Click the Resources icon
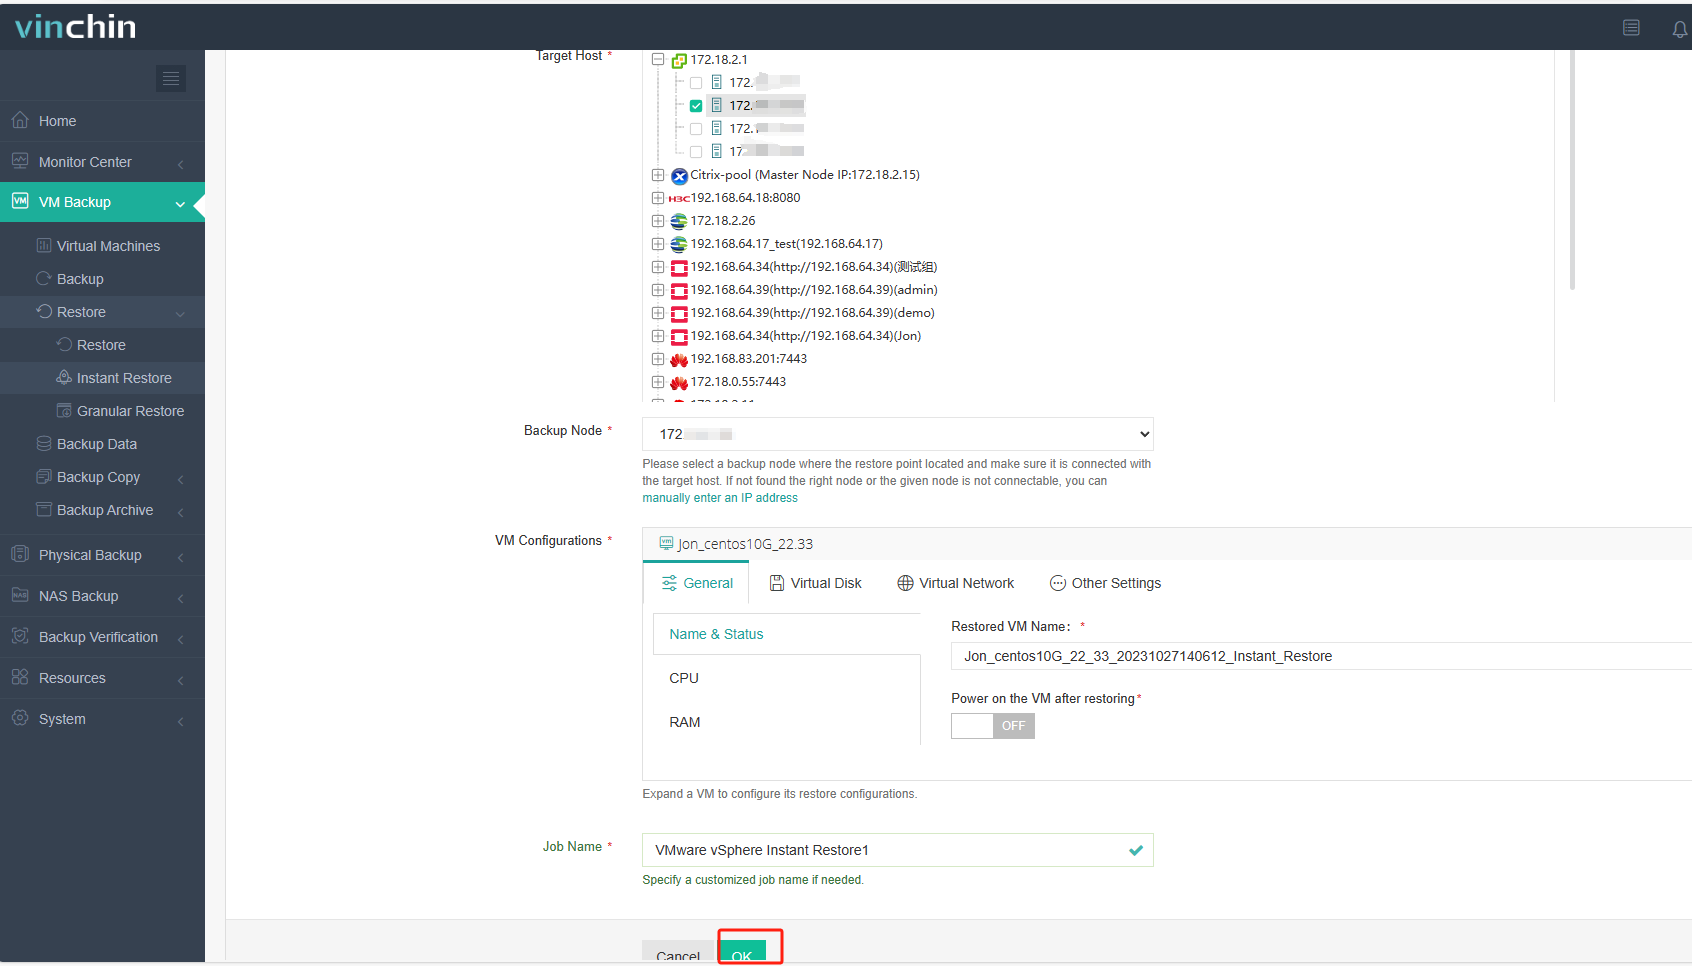The image size is (1692, 966). (20, 677)
